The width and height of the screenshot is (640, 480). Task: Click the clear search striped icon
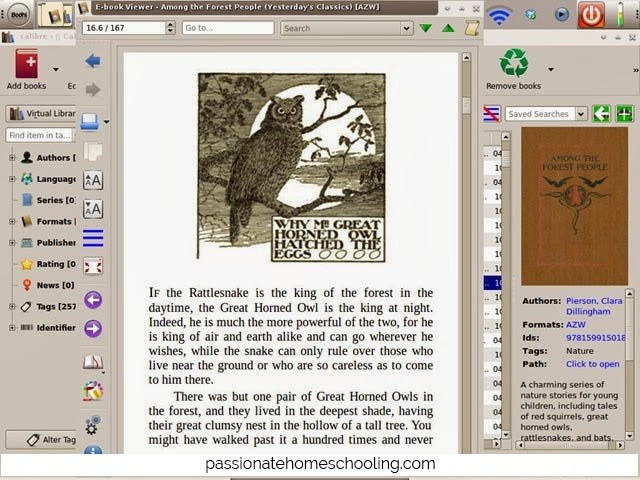pos(491,114)
